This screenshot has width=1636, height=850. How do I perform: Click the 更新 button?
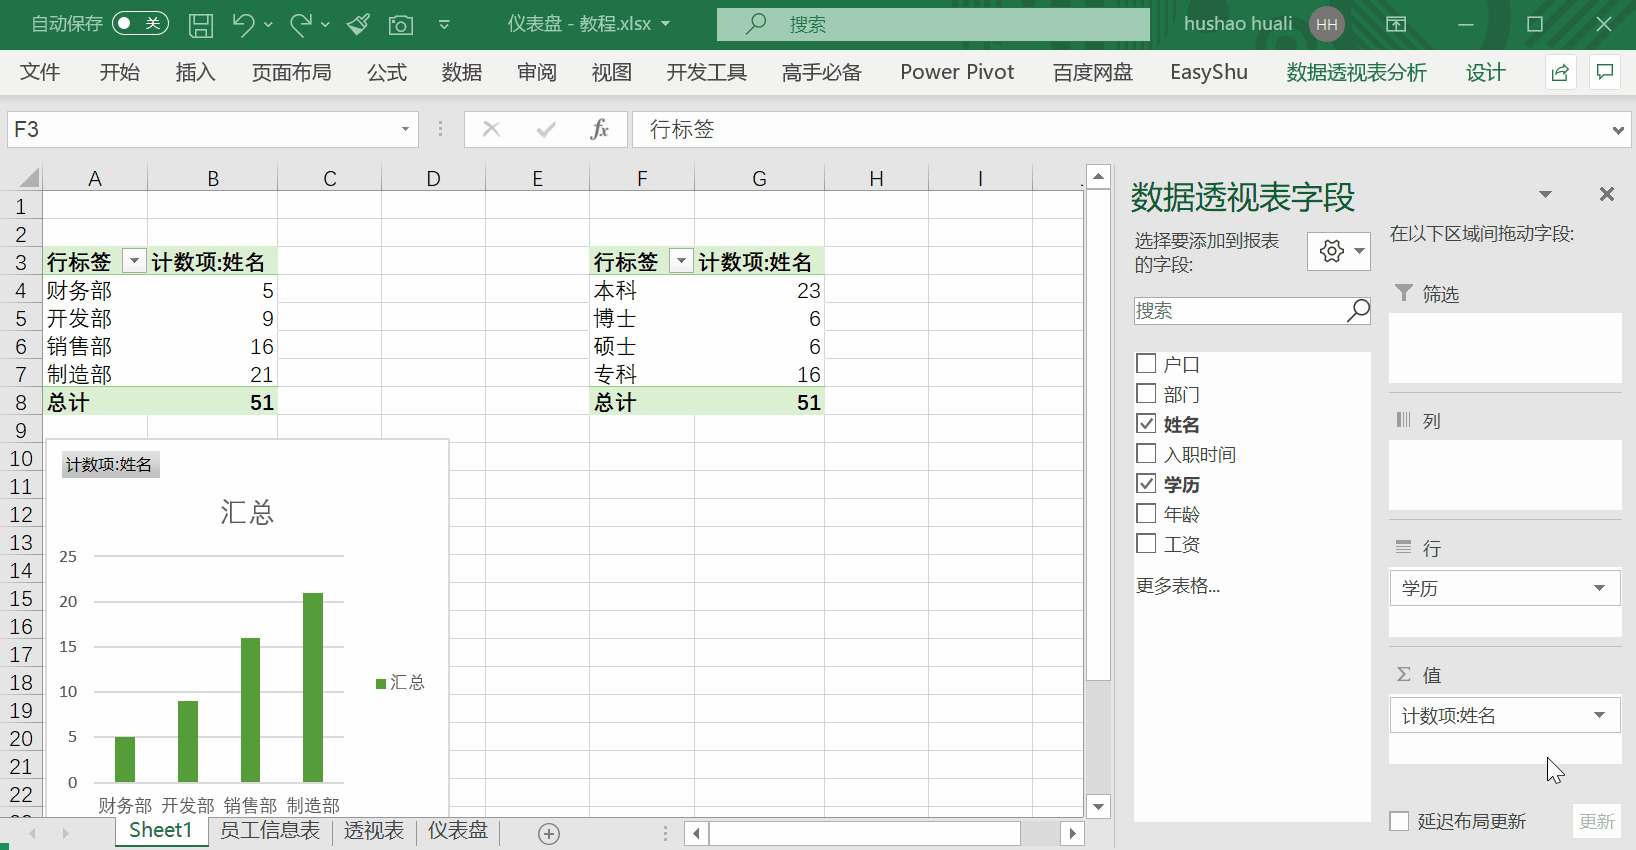pos(1597,821)
